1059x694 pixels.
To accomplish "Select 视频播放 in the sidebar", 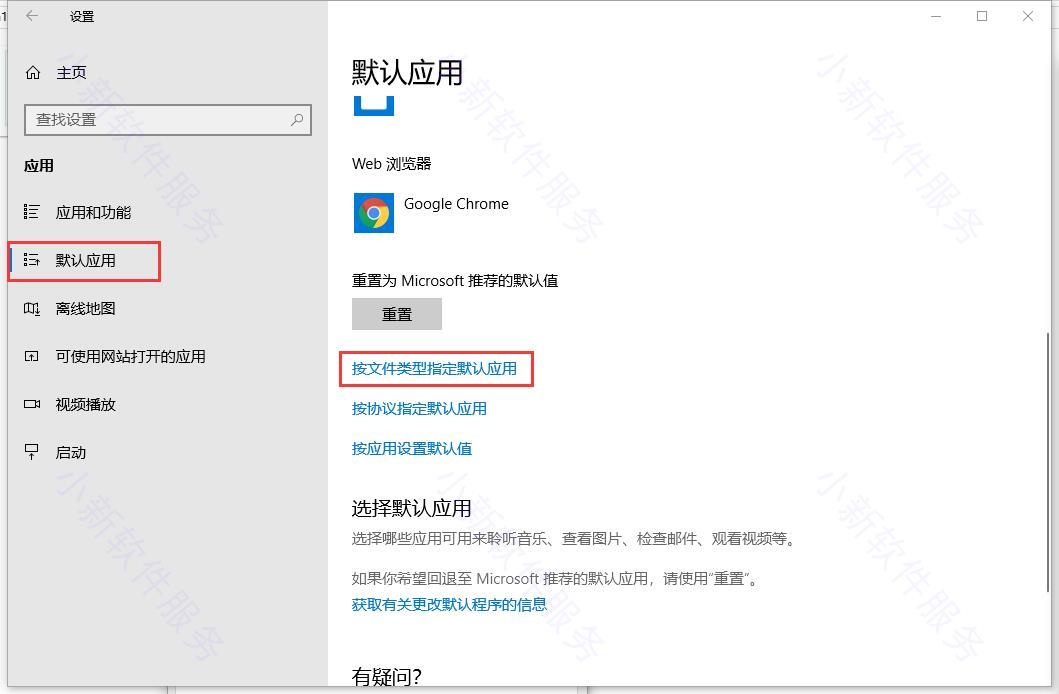I will [86, 404].
